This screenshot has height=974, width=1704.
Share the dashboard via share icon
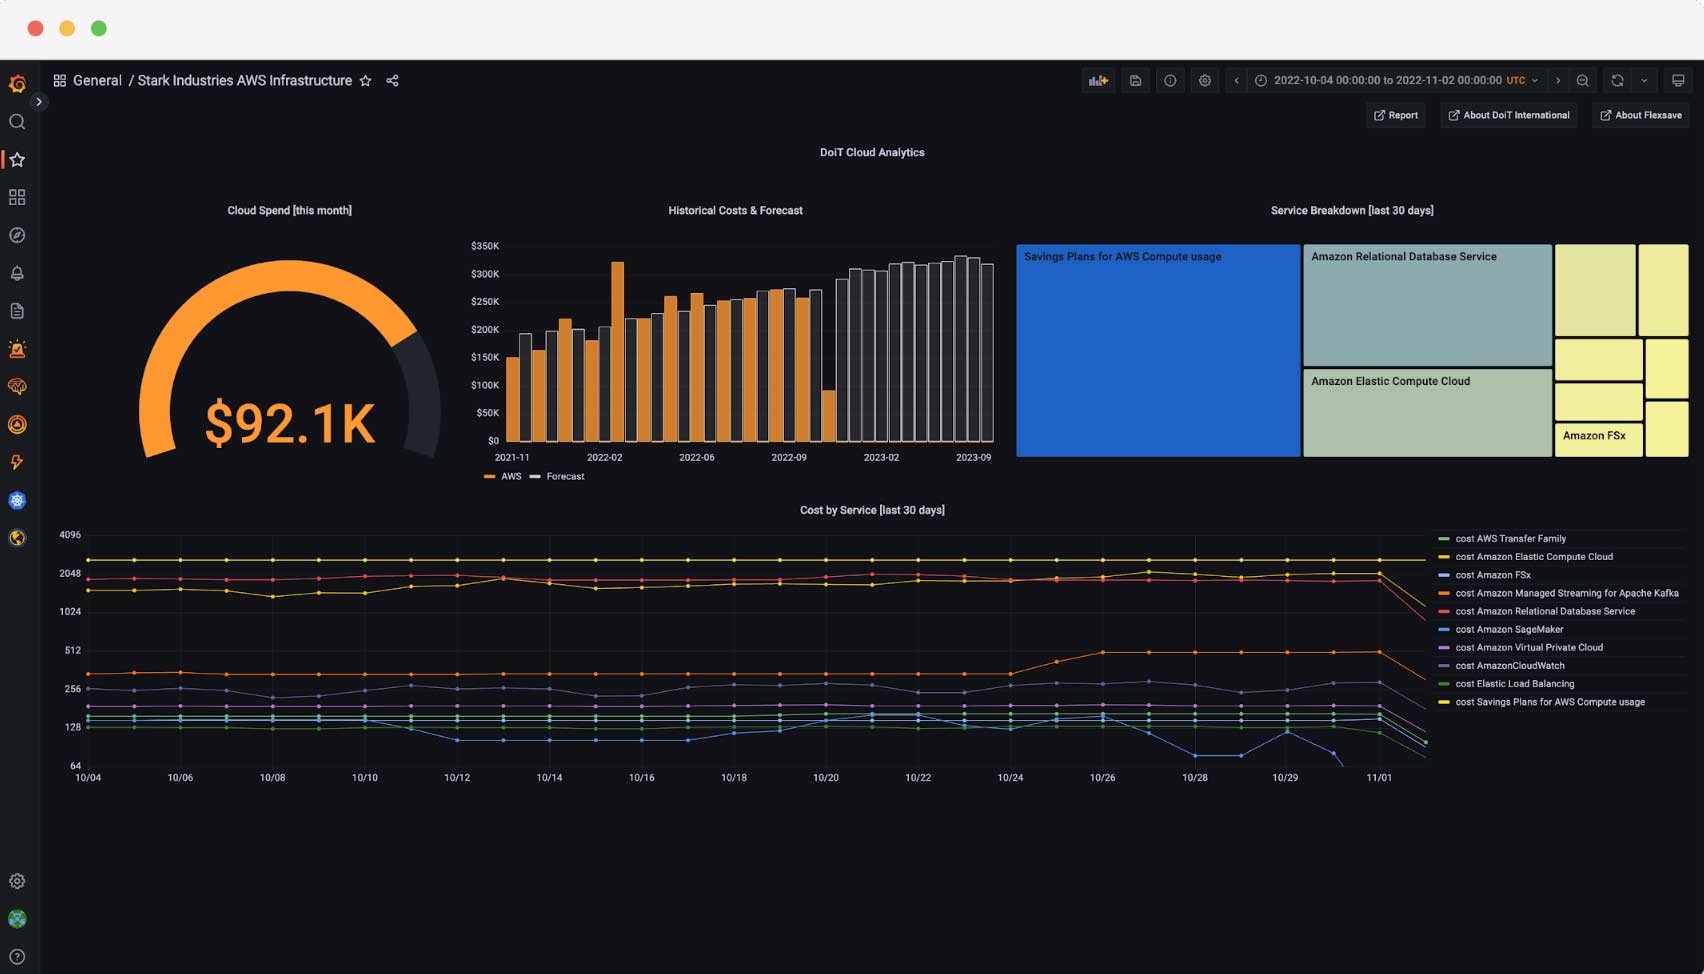coord(392,81)
